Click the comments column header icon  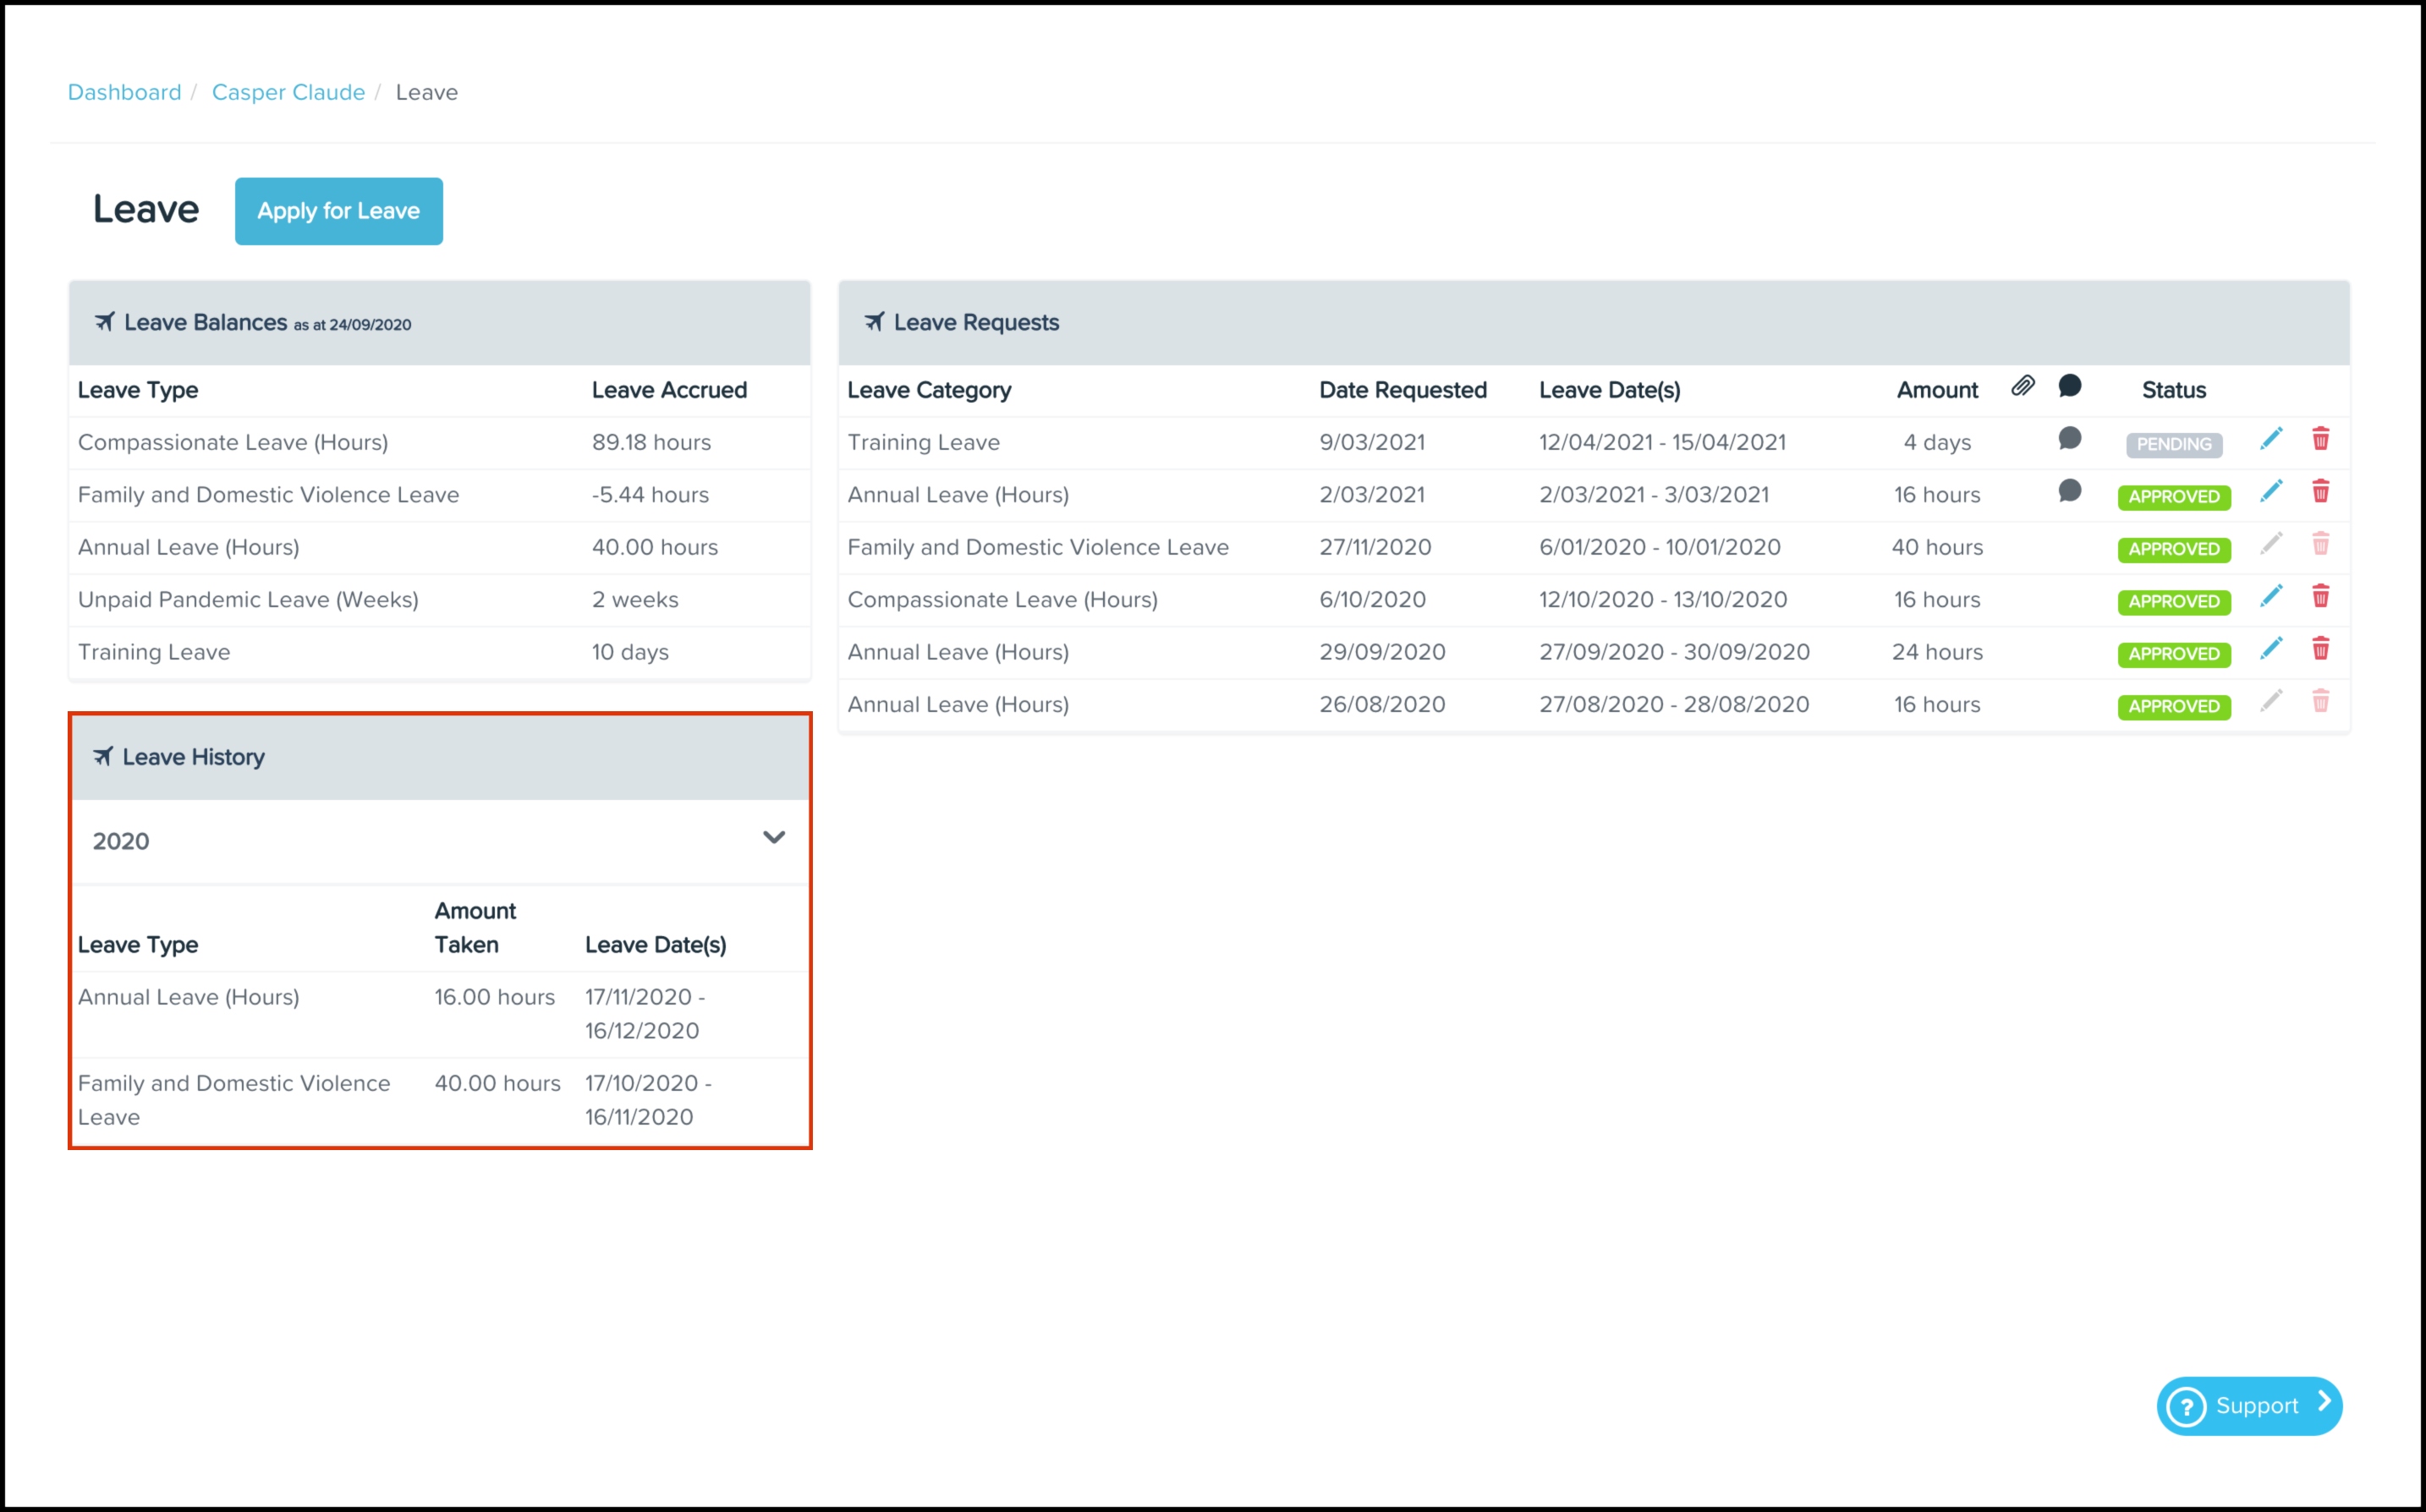(x=2069, y=386)
